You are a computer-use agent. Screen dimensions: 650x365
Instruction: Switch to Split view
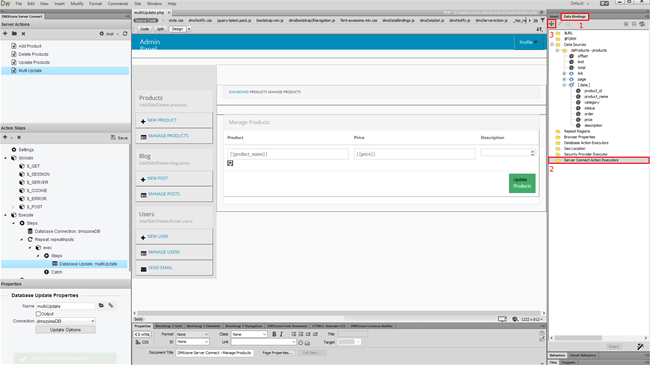click(x=160, y=29)
